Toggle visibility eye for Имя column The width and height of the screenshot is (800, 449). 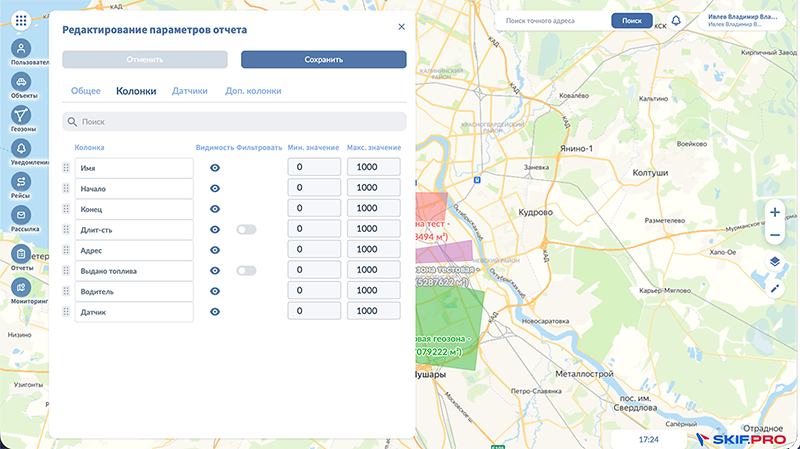point(215,167)
